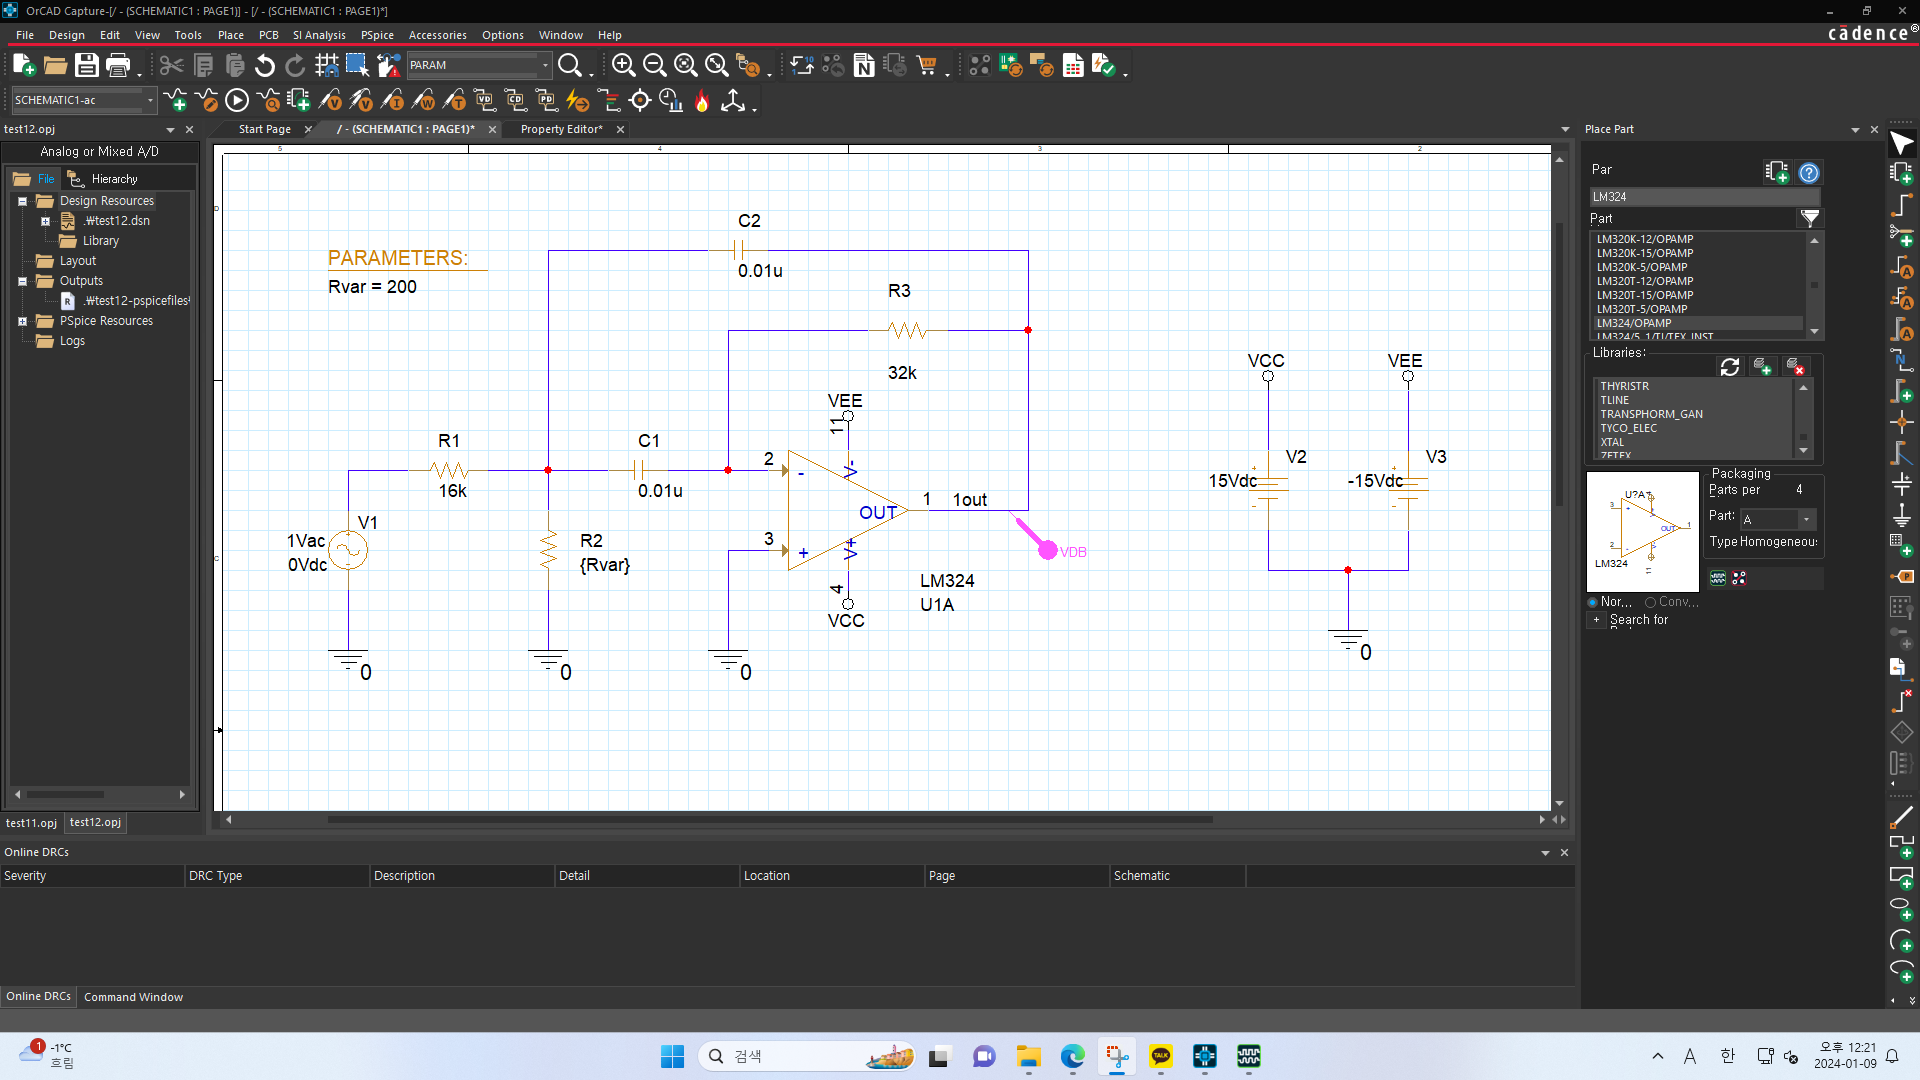The width and height of the screenshot is (1920, 1080).
Task: Click the Save schematic icon
Action: pos(86,66)
